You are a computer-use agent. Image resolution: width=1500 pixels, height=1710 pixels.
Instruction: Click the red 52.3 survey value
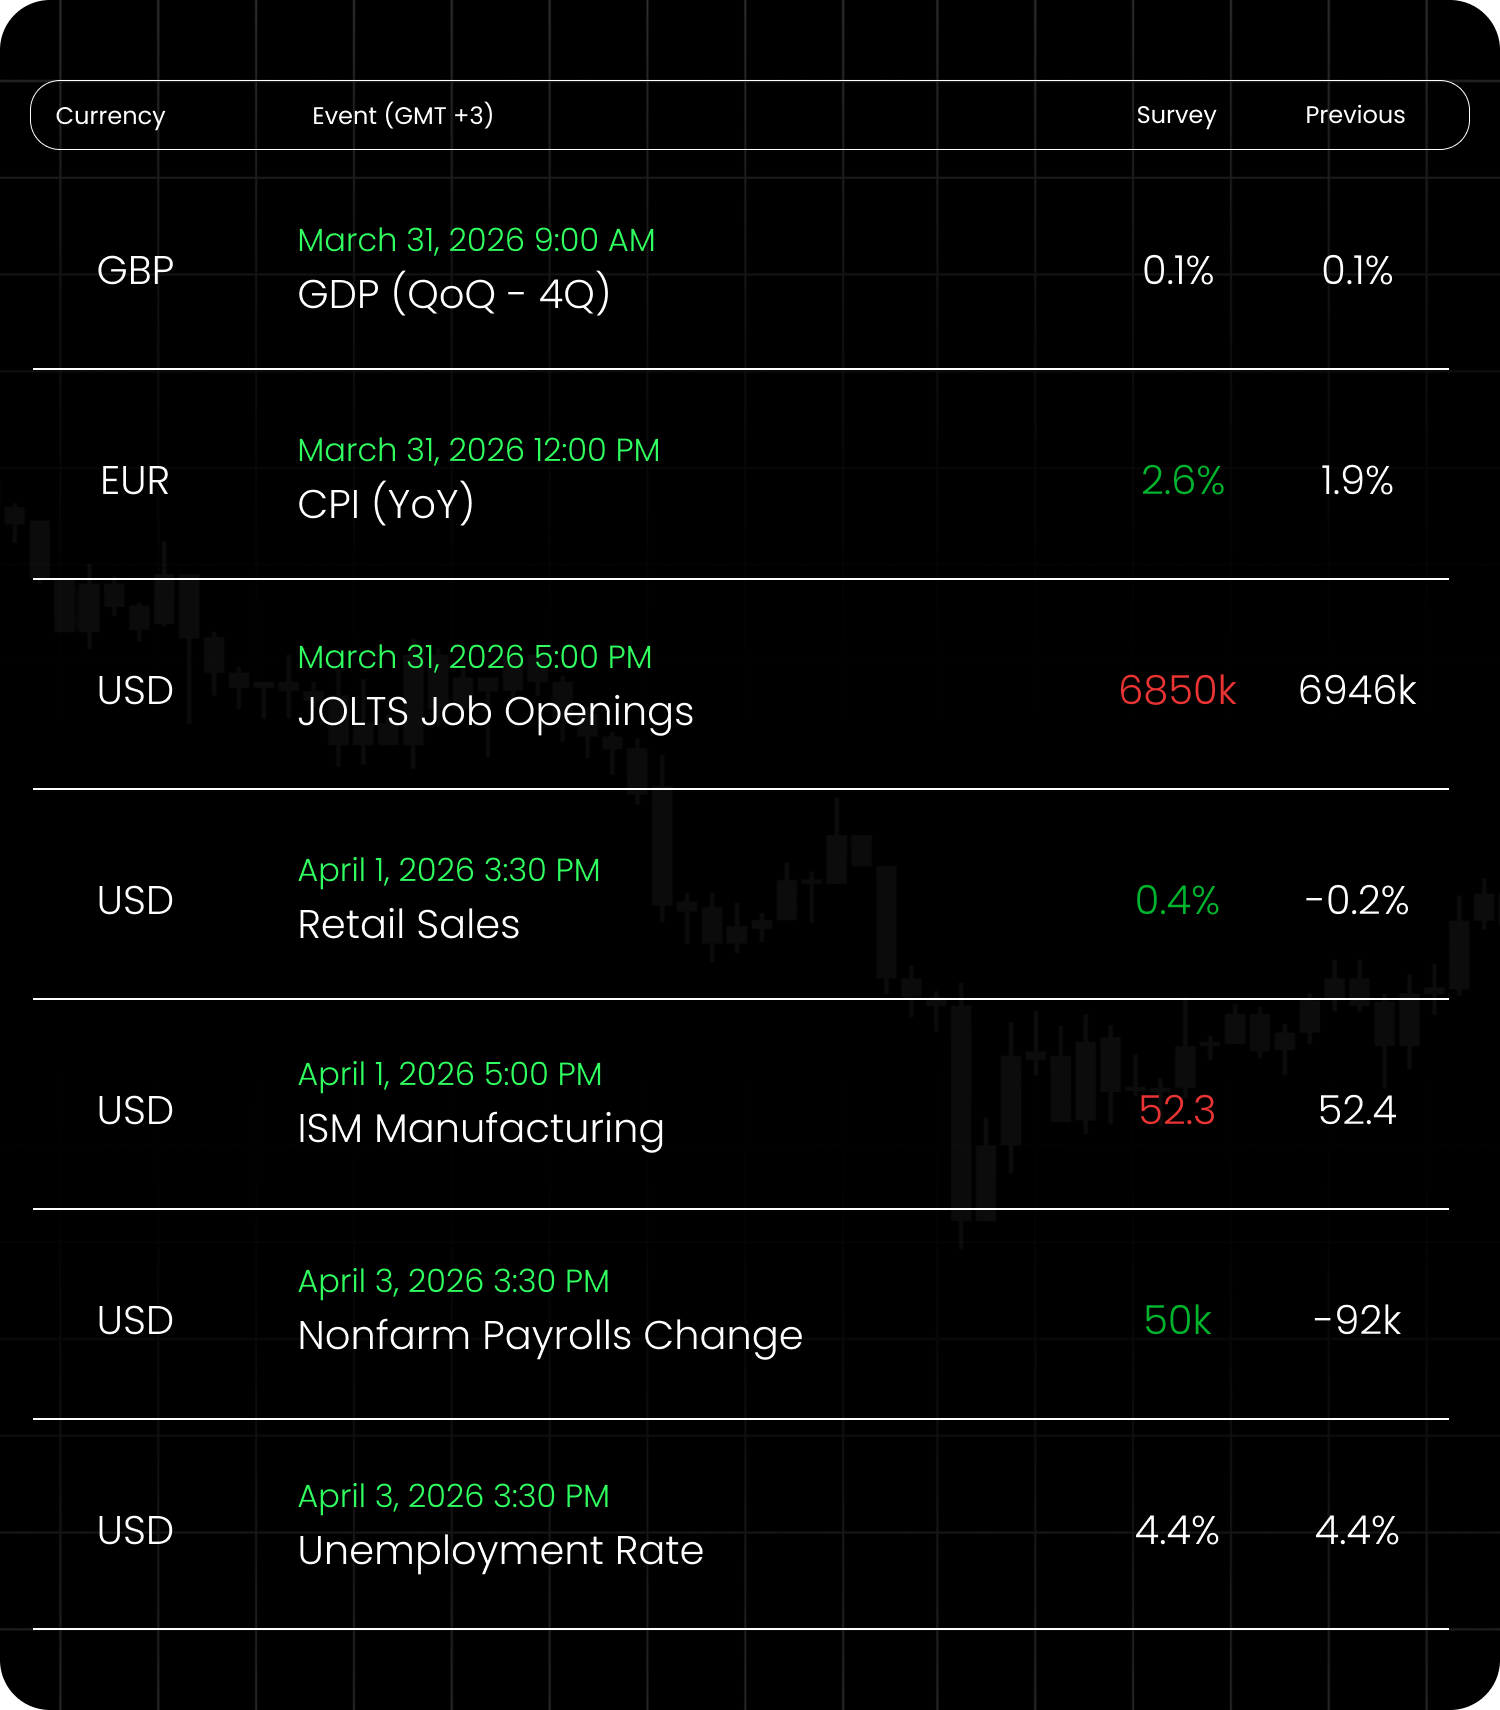point(1177,1111)
